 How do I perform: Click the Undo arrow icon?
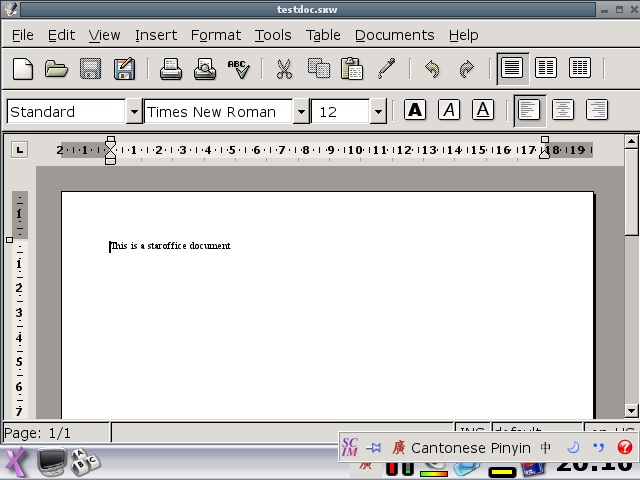coord(432,69)
